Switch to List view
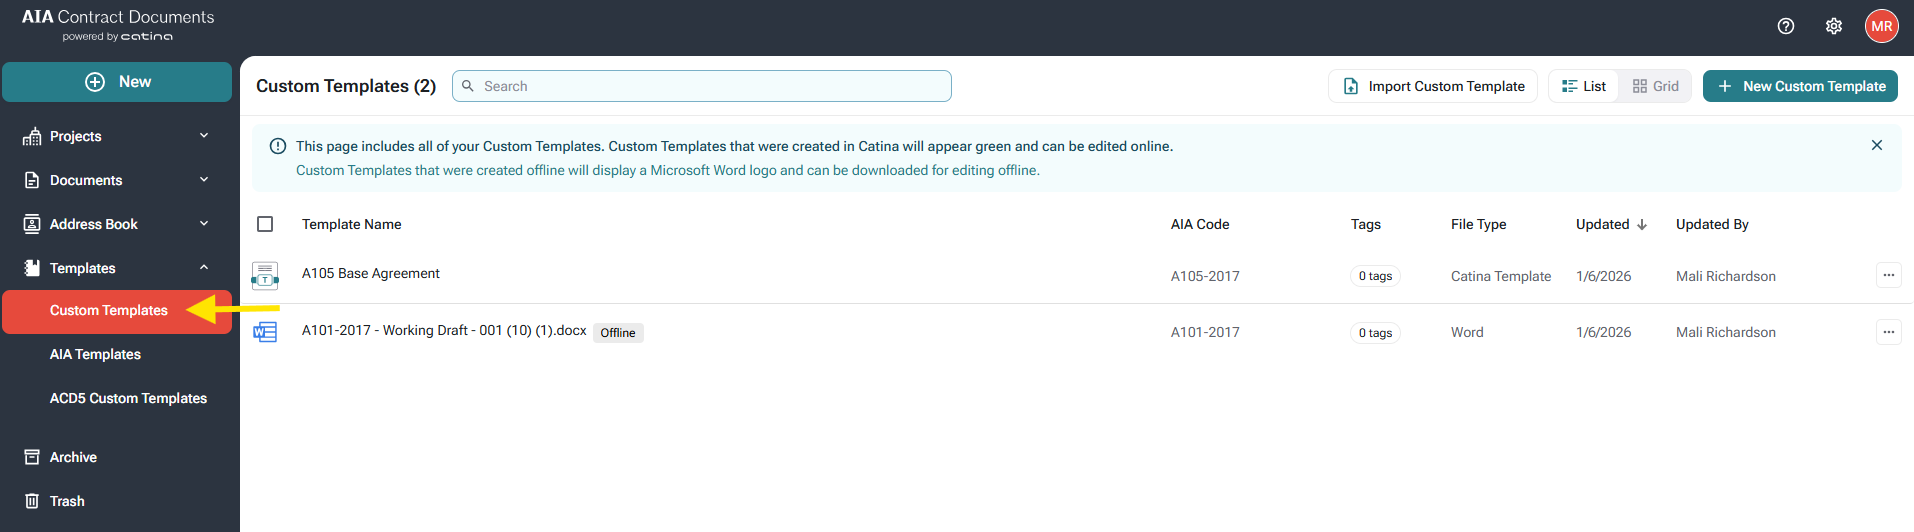The height and width of the screenshot is (532, 1914). coord(1584,86)
